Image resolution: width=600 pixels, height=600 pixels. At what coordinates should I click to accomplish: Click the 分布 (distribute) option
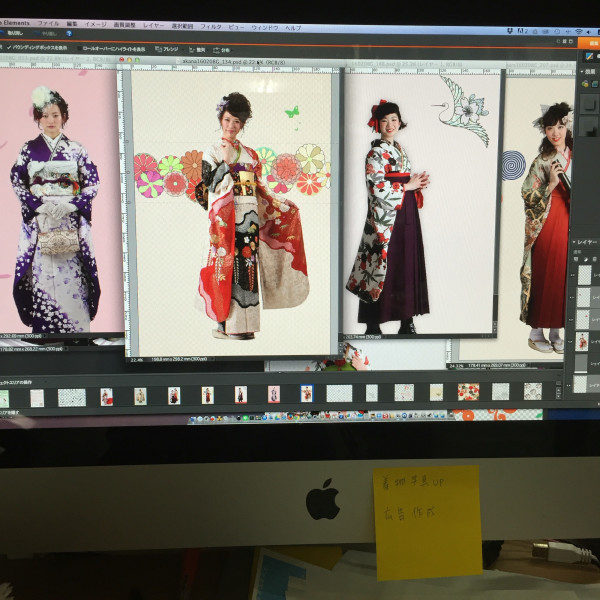click(222, 50)
